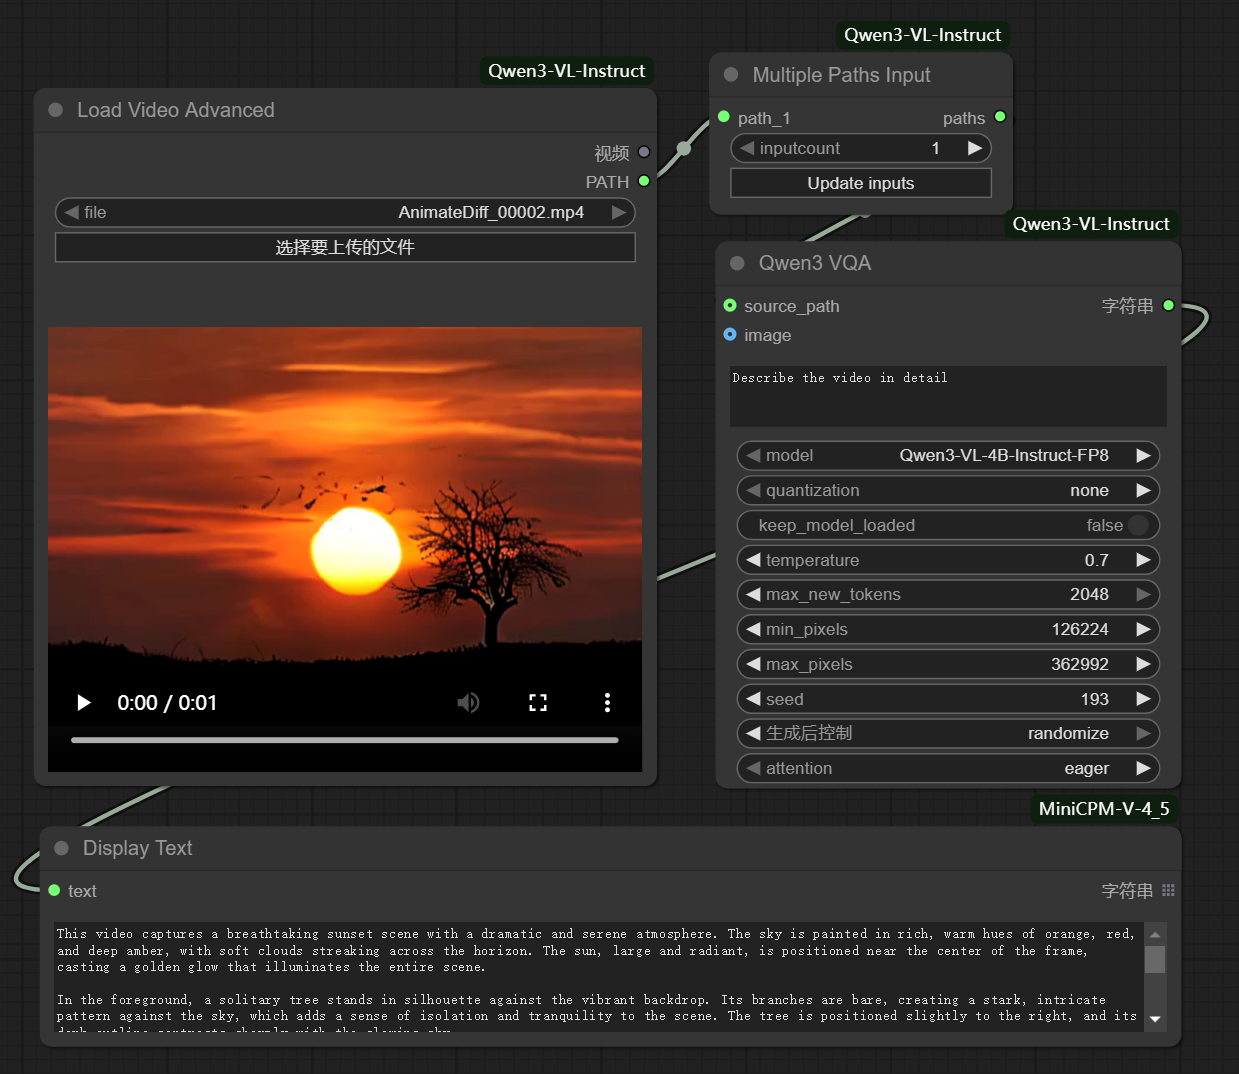Play the AnimateDiff video preview
Viewport: 1239px width, 1074px height.
[83, 702]
